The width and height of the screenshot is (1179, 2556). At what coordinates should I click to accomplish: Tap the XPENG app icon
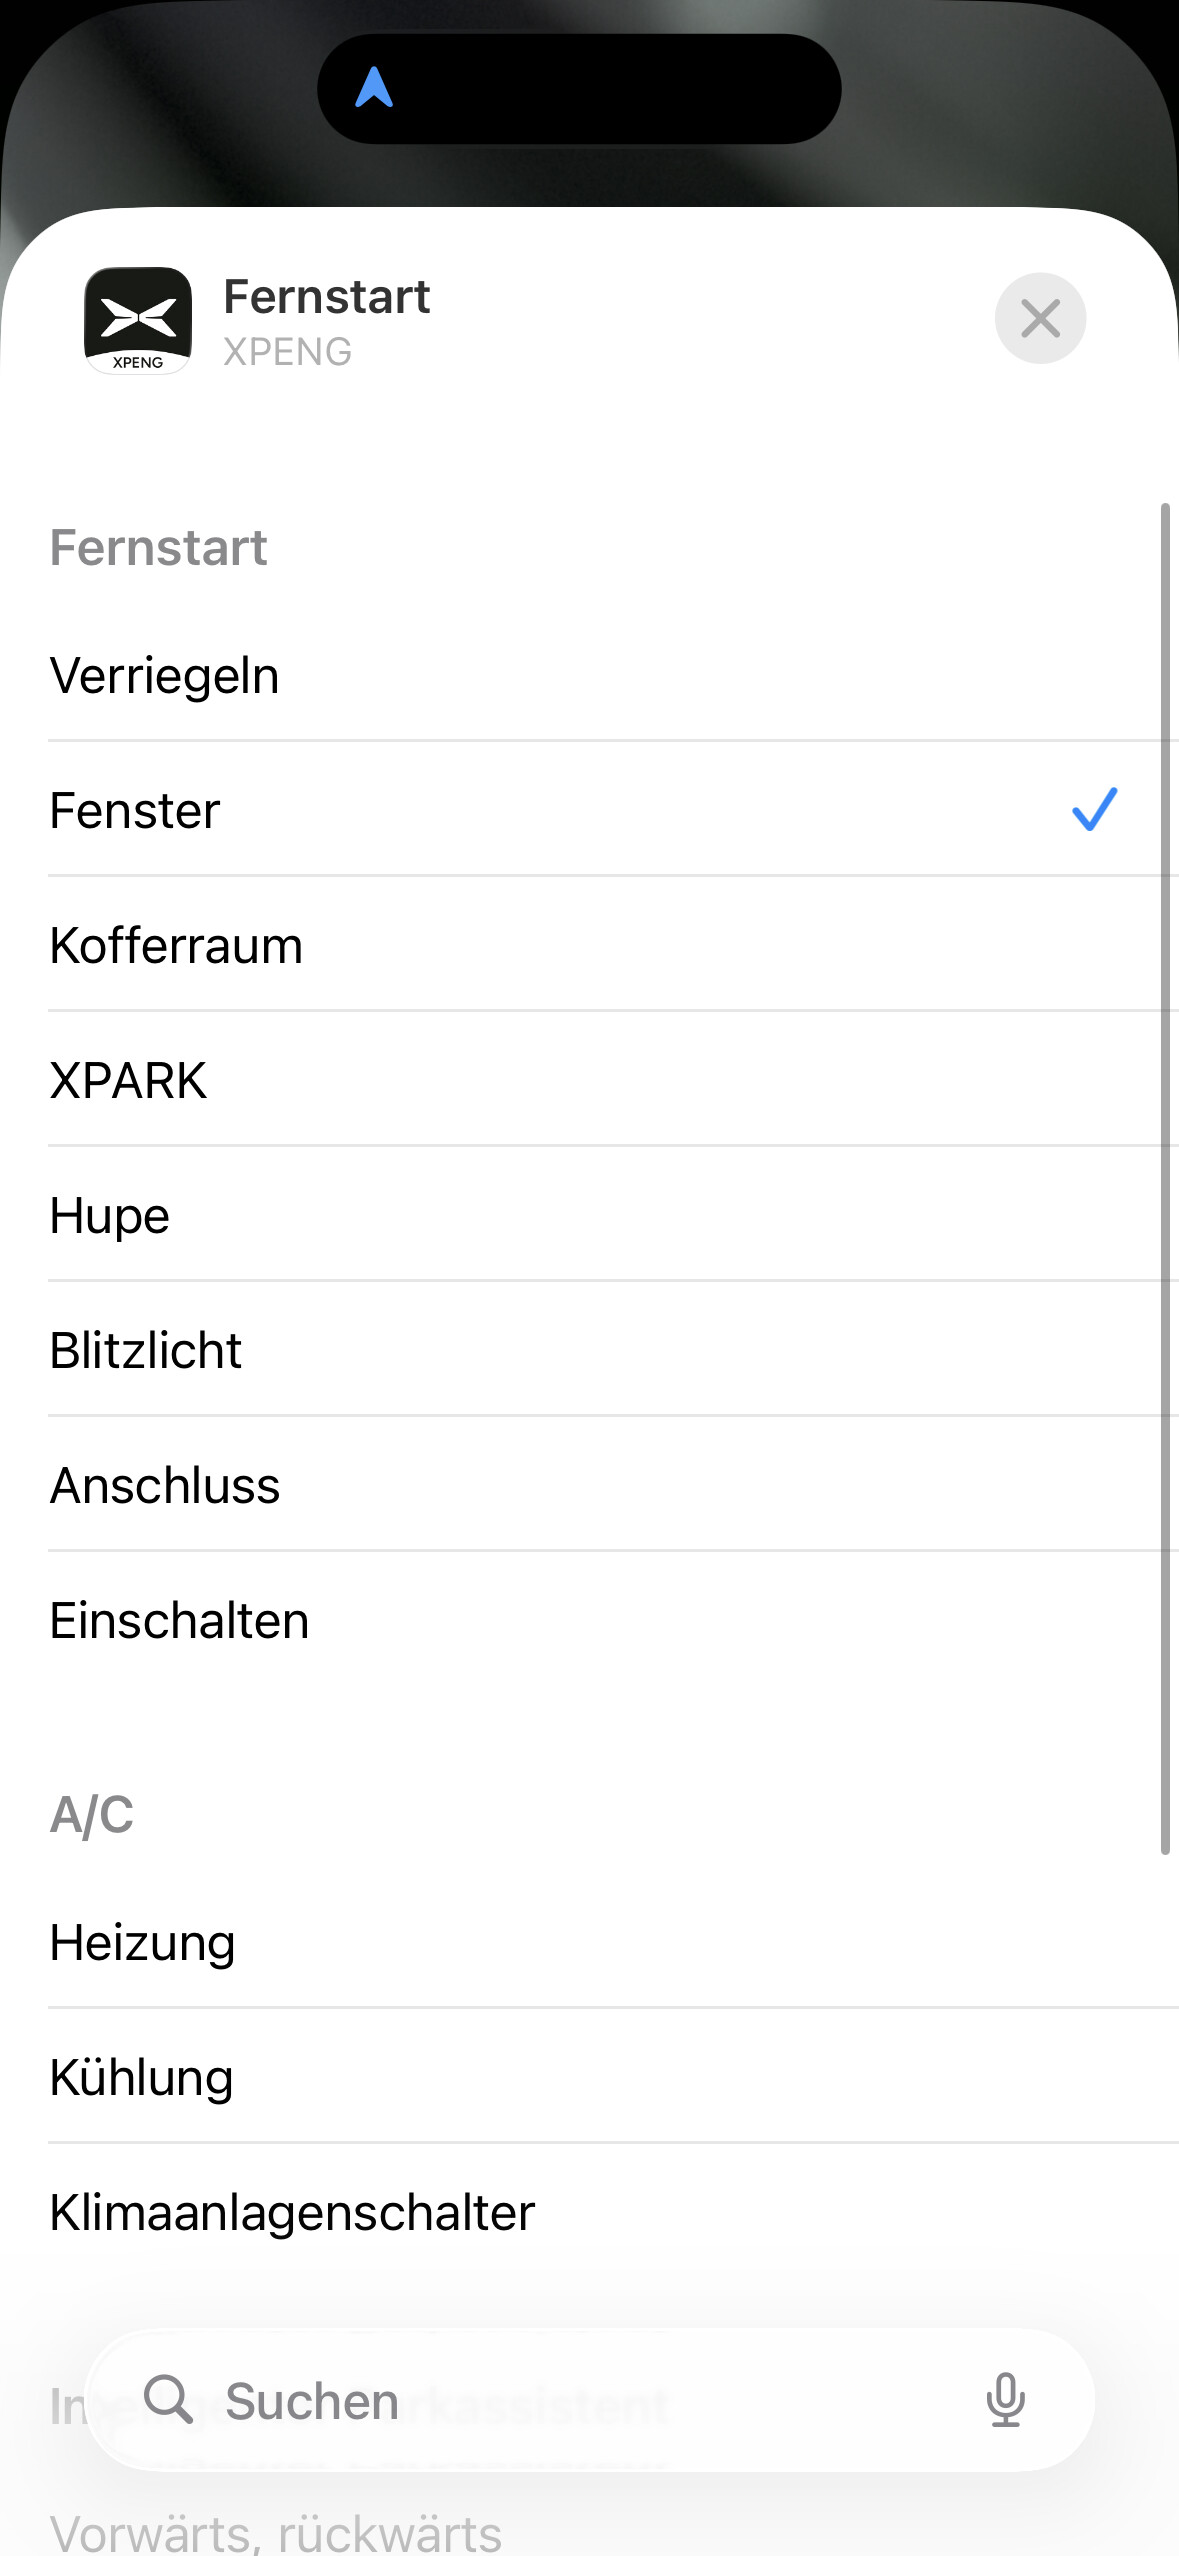point(138,320)
